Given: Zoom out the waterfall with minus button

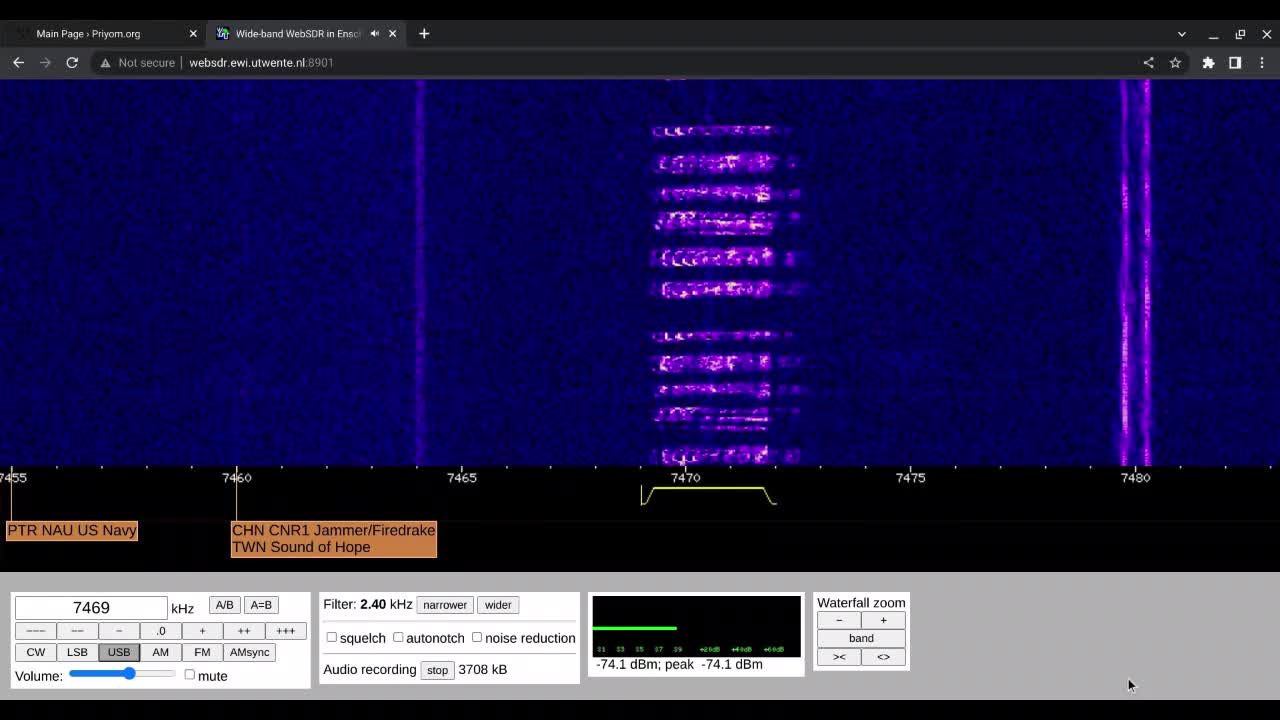Looking at the screenshot, I should tap(839, 620).
